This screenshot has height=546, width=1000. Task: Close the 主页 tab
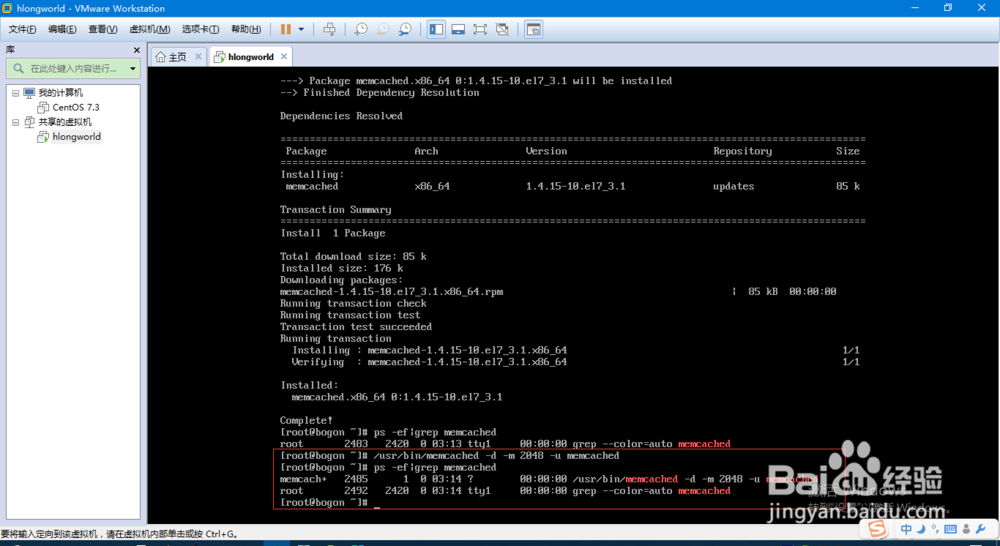(x=198, y=57)
